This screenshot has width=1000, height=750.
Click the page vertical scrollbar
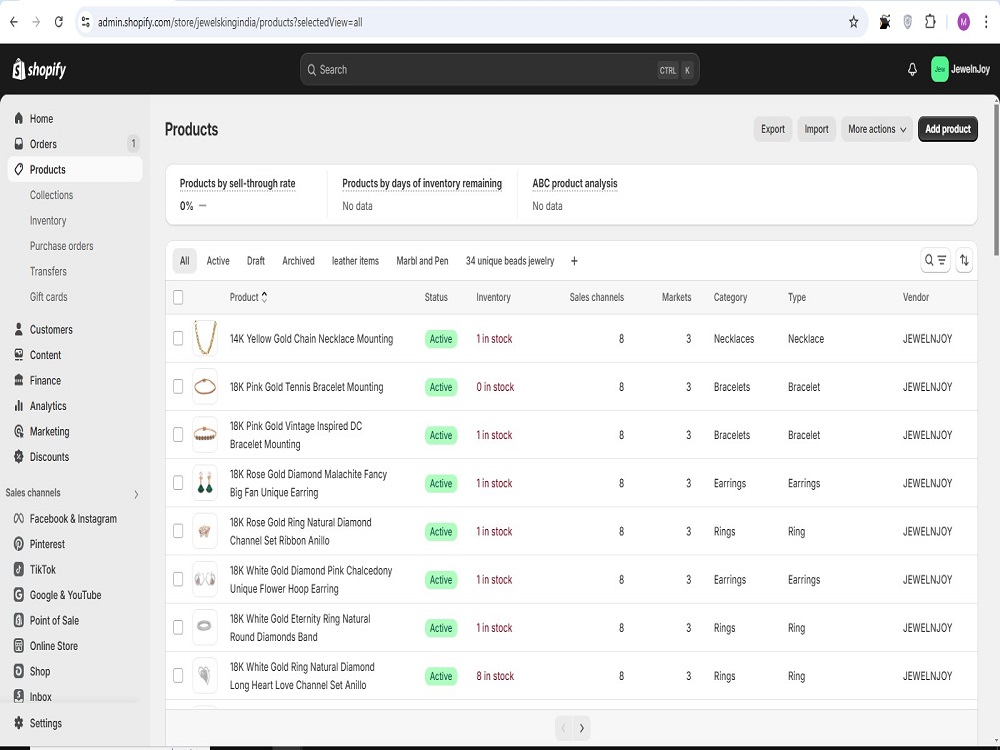[x=996, y=179]
